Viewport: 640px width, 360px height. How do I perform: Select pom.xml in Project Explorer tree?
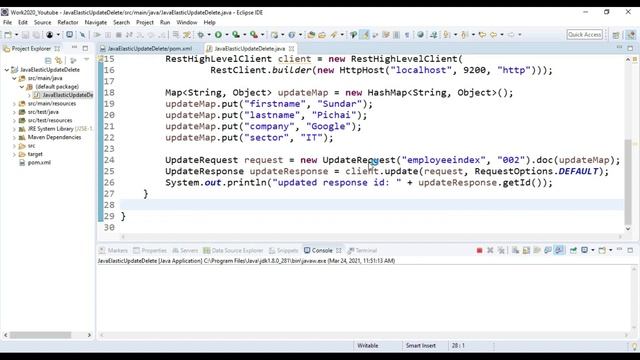click(39, 162)
